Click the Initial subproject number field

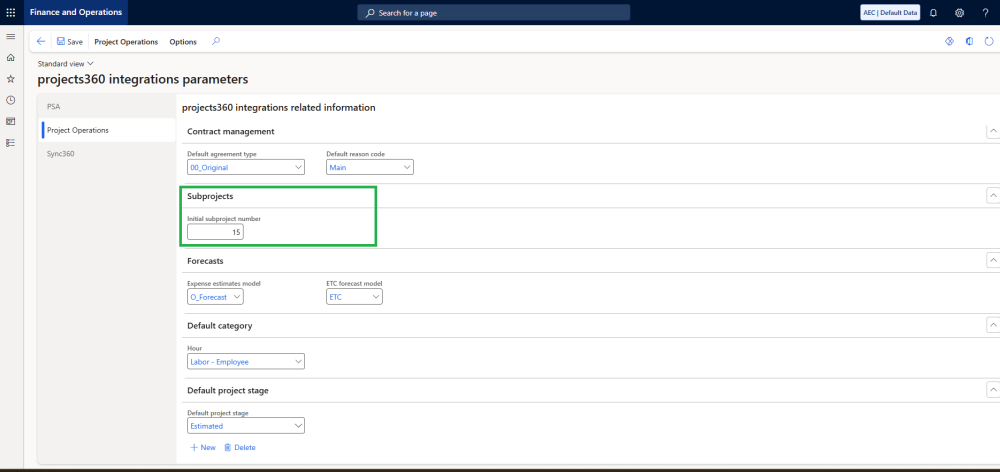[x=215, y=233]
